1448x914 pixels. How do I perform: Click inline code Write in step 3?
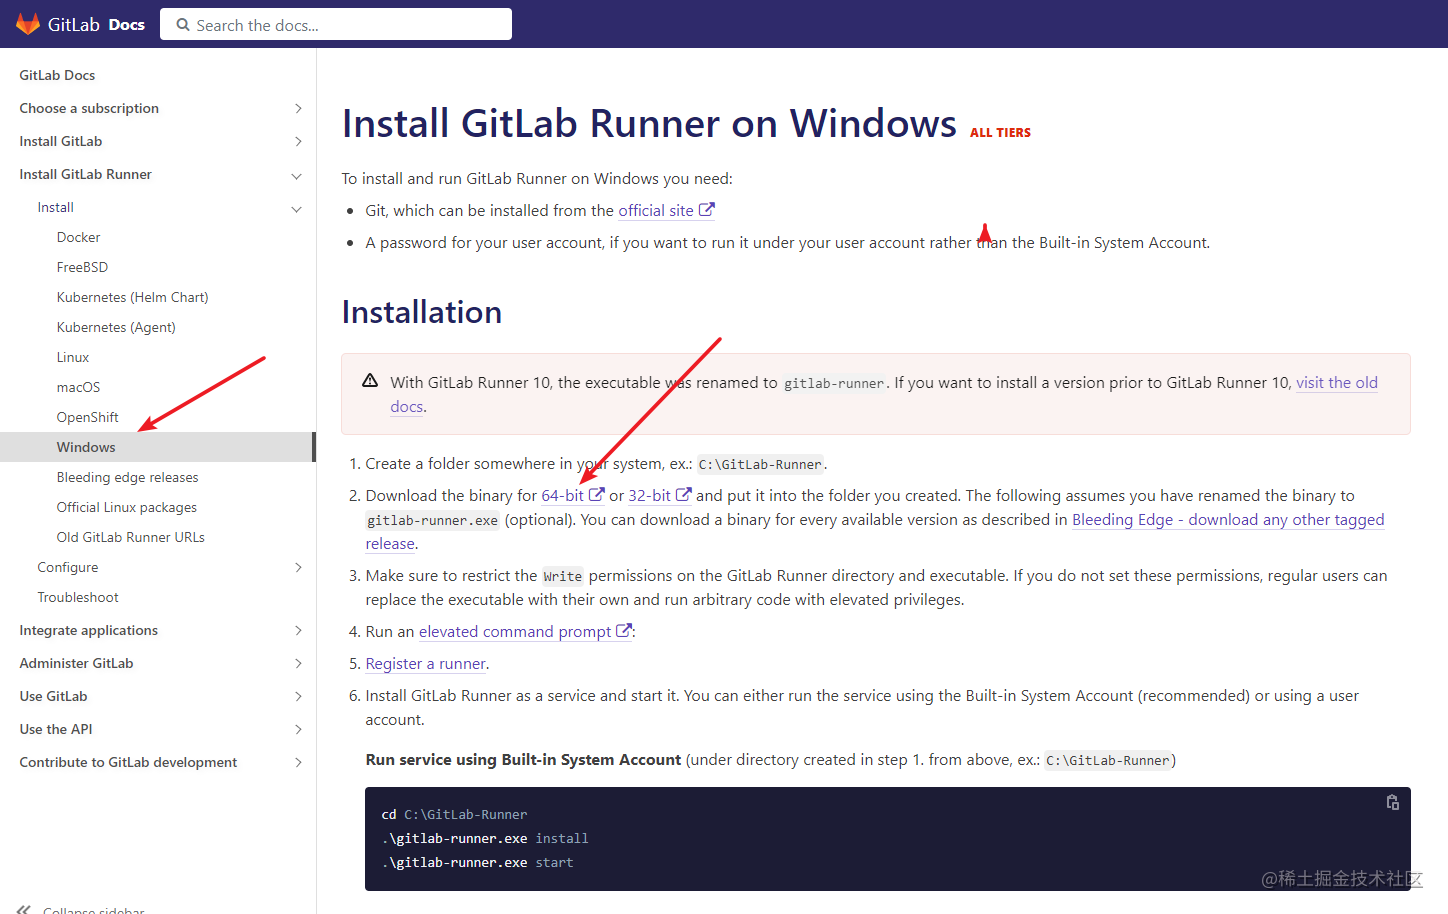click(562, 576)
